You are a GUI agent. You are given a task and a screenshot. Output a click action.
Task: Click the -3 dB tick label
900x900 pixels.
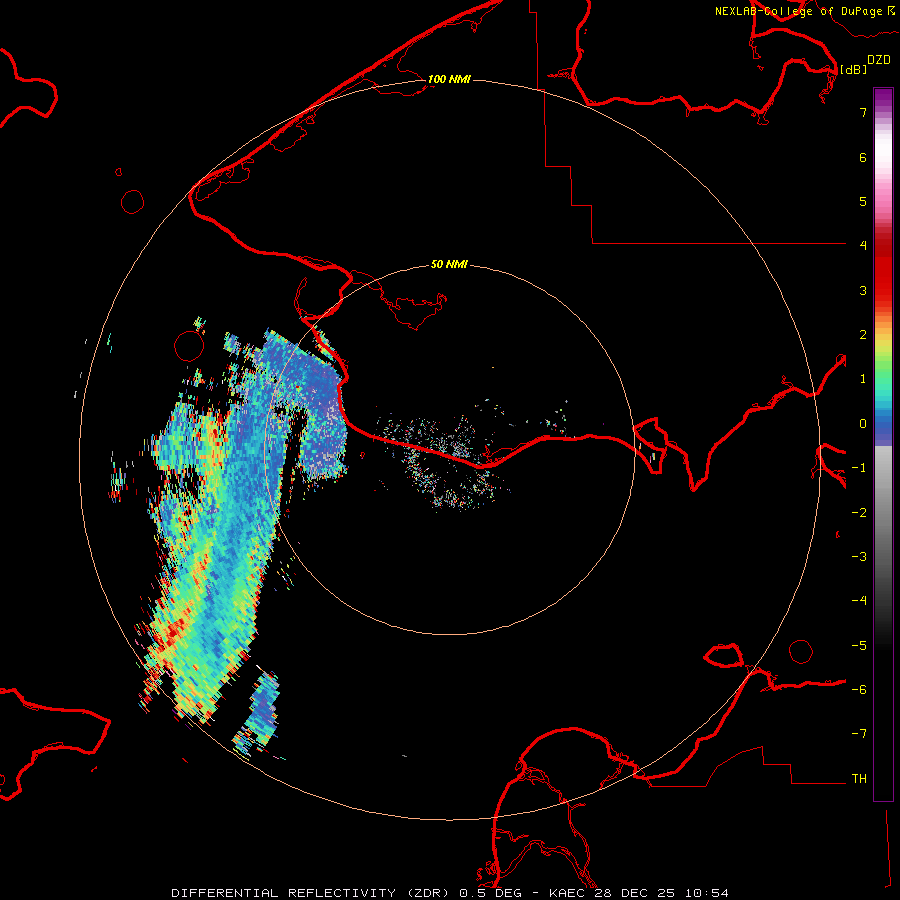coord(859,556)
